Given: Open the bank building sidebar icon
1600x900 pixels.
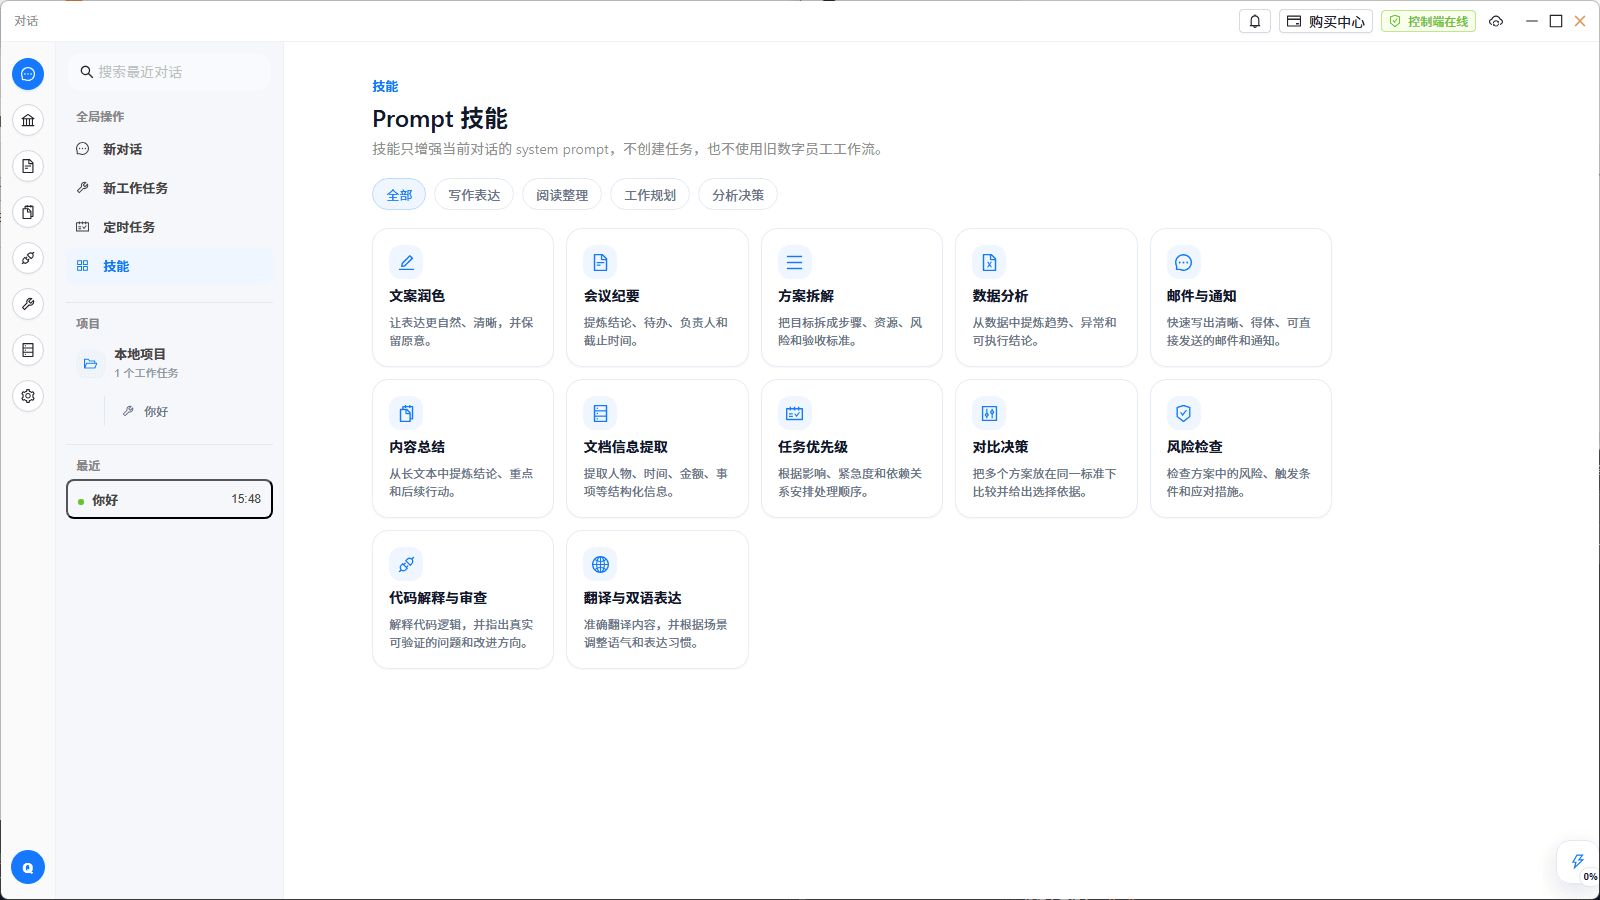Looking at the screenshot, I should (28, 121).
